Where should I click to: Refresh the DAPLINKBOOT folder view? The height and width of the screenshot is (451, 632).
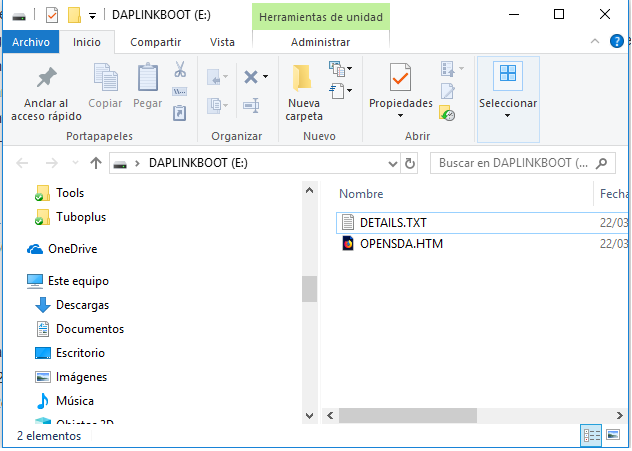tap(410, 164)
